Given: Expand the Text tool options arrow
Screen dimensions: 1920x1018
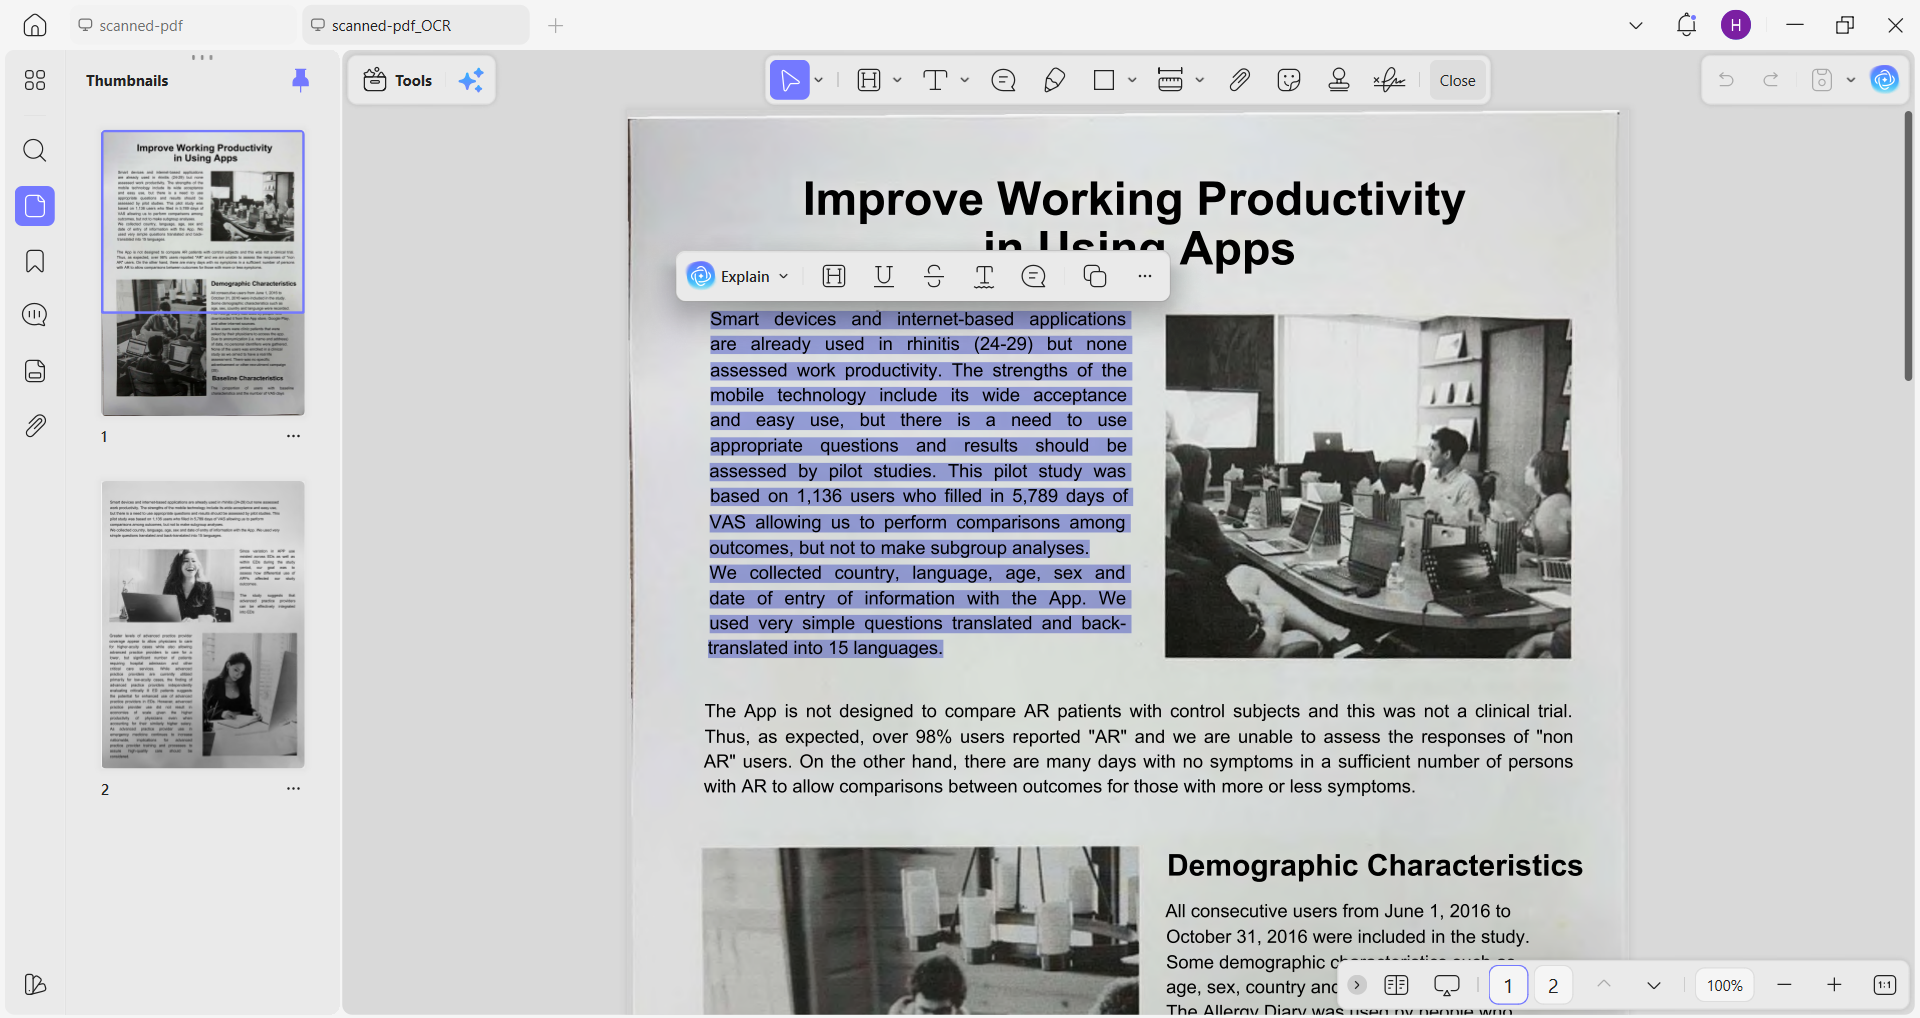Looking at the screenshot, I should (965, 80).
